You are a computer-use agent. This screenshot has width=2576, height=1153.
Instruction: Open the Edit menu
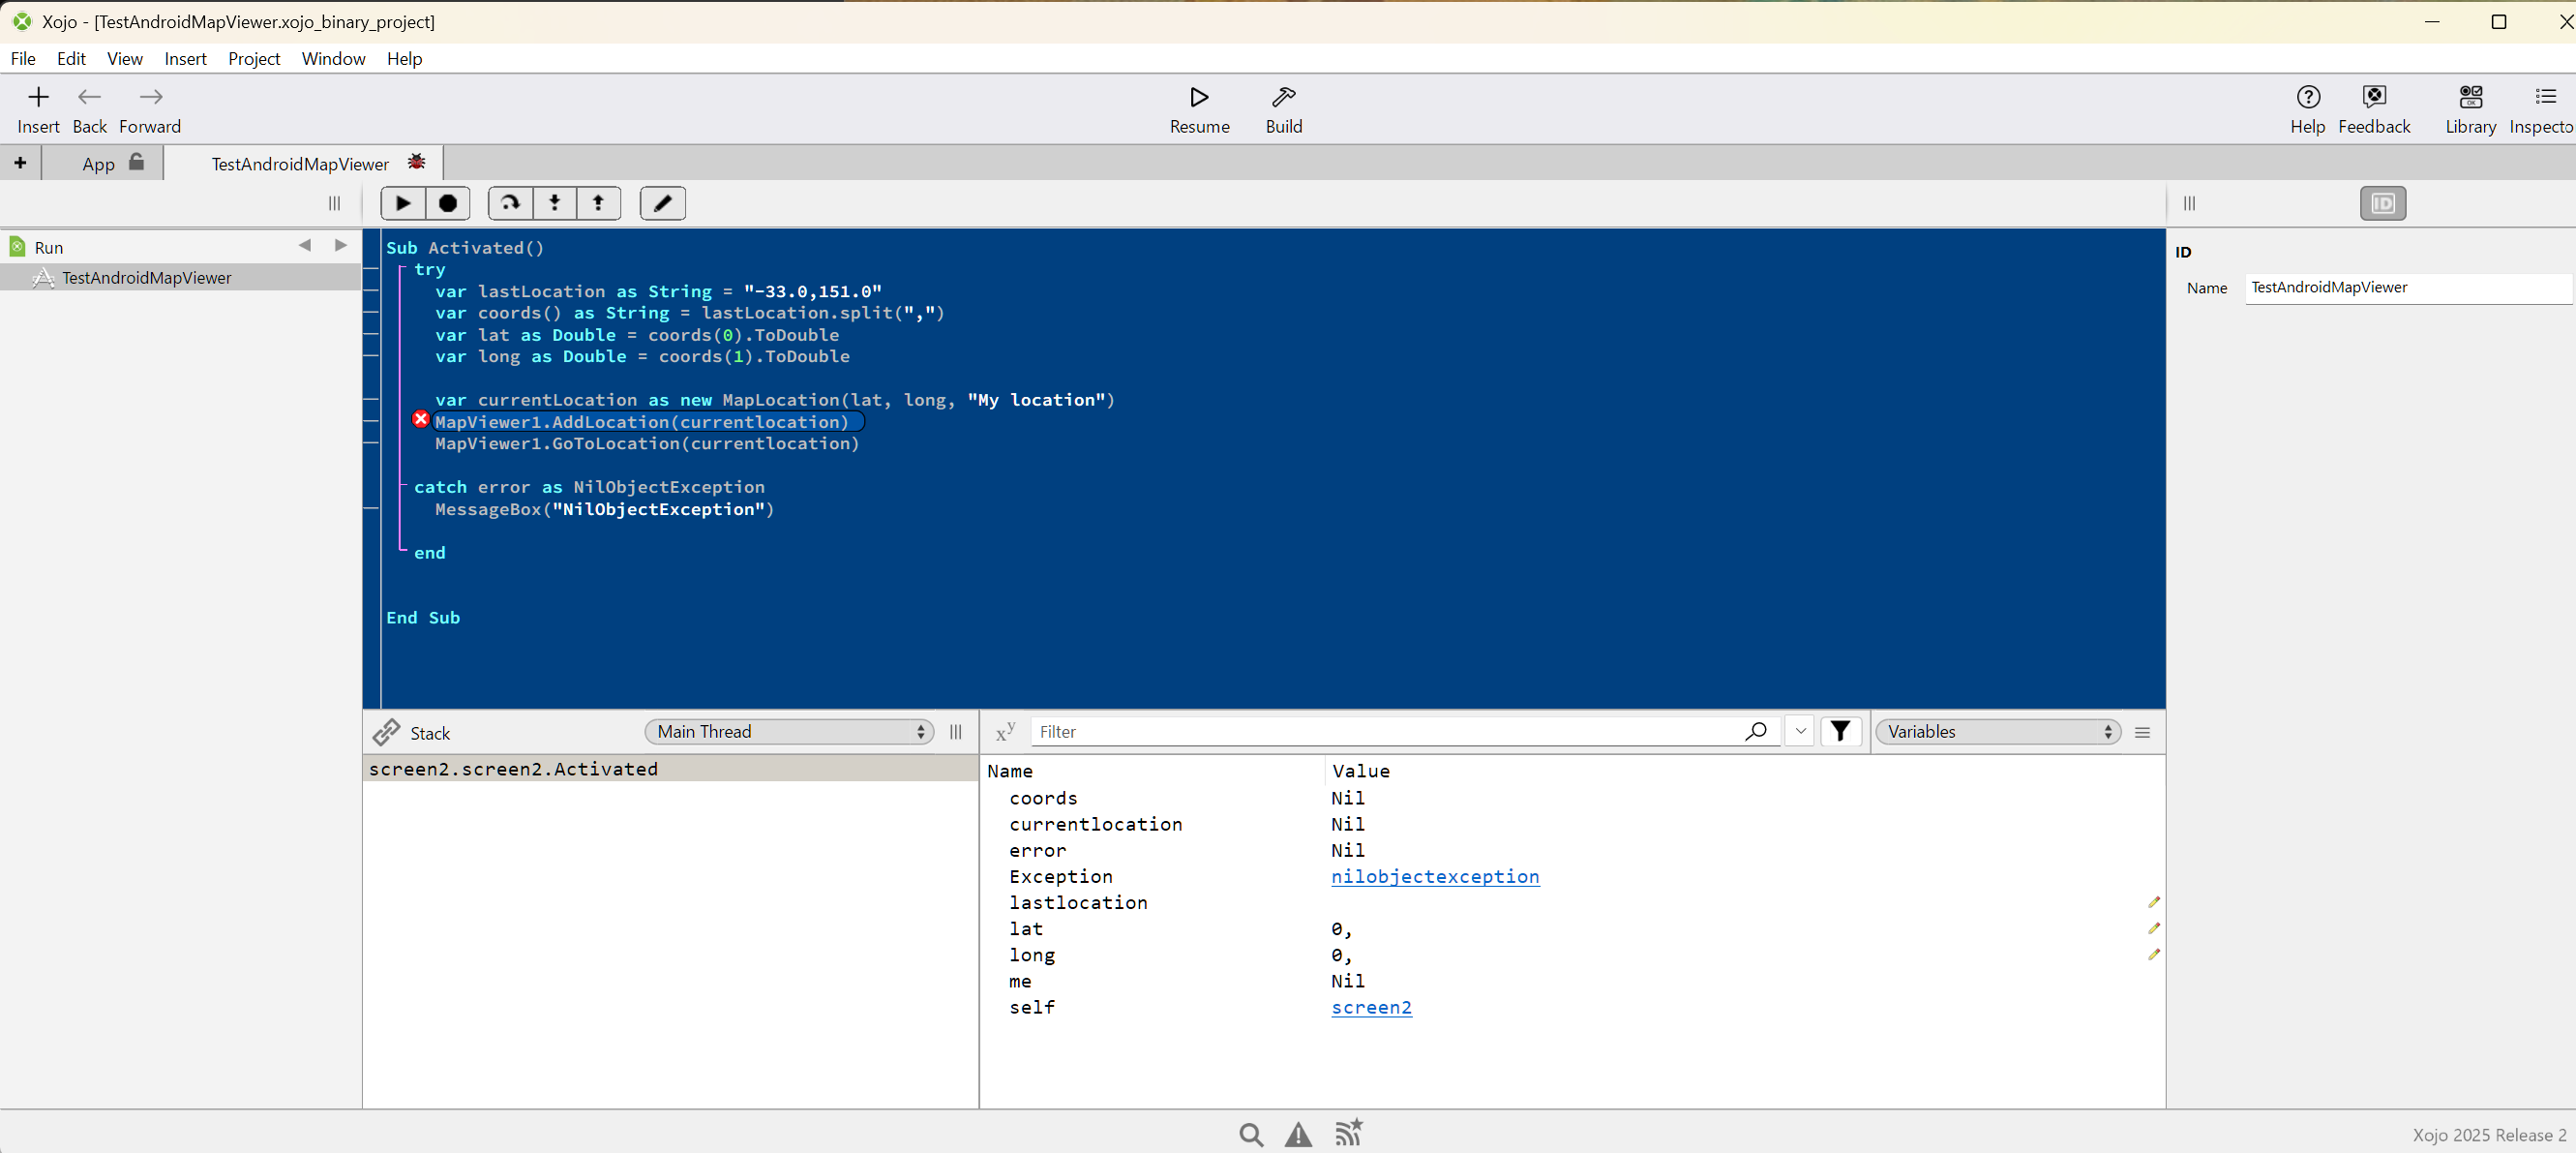pyautogui.click(x=71, y=58)
